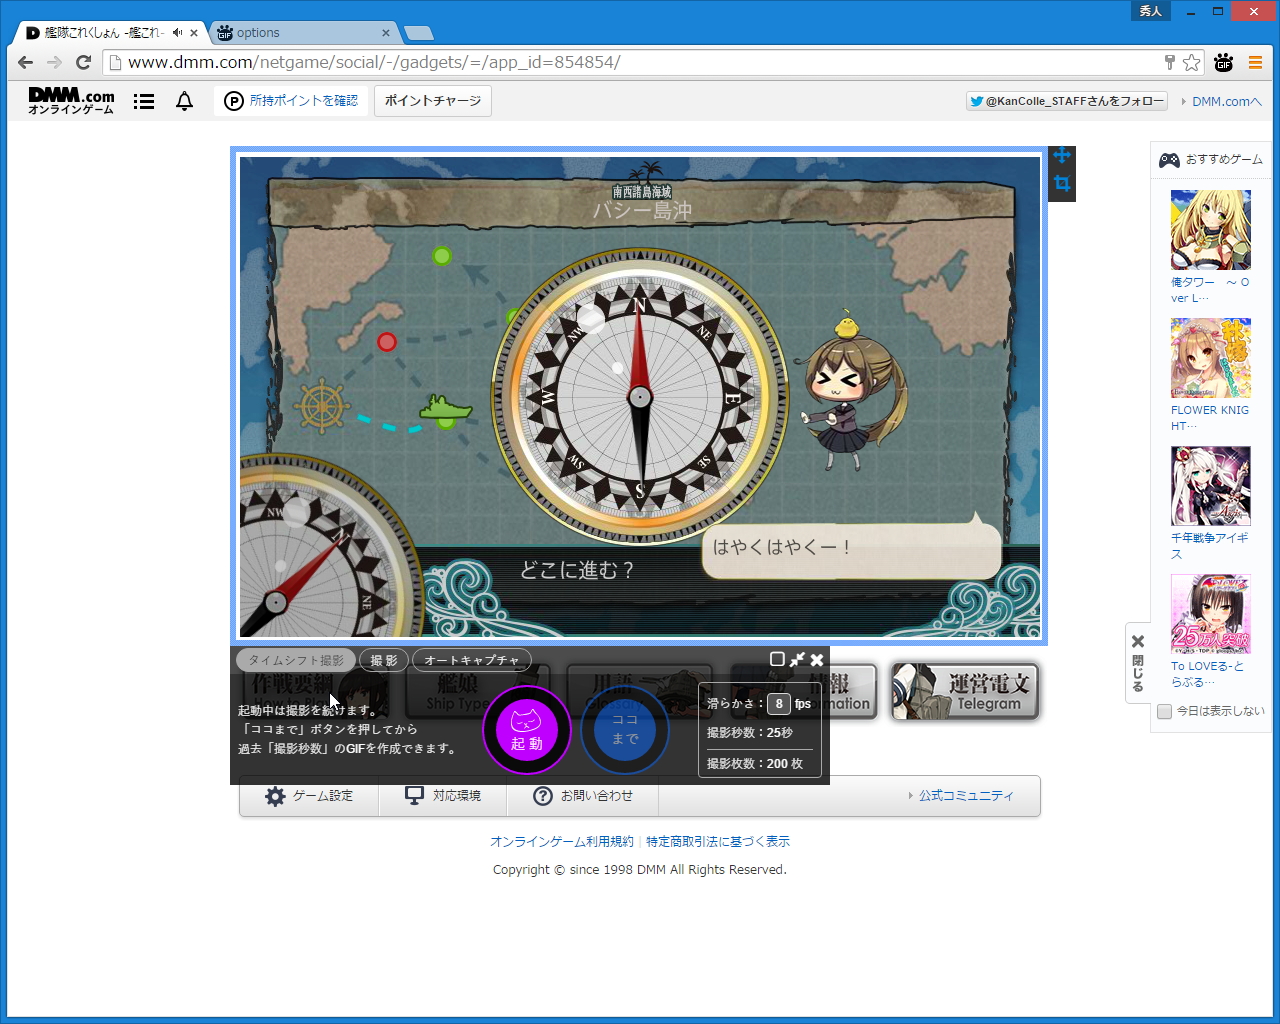Click the ship wheel map icon
The width and height of the screenshot is (1280, 1024).
(322, 407)
